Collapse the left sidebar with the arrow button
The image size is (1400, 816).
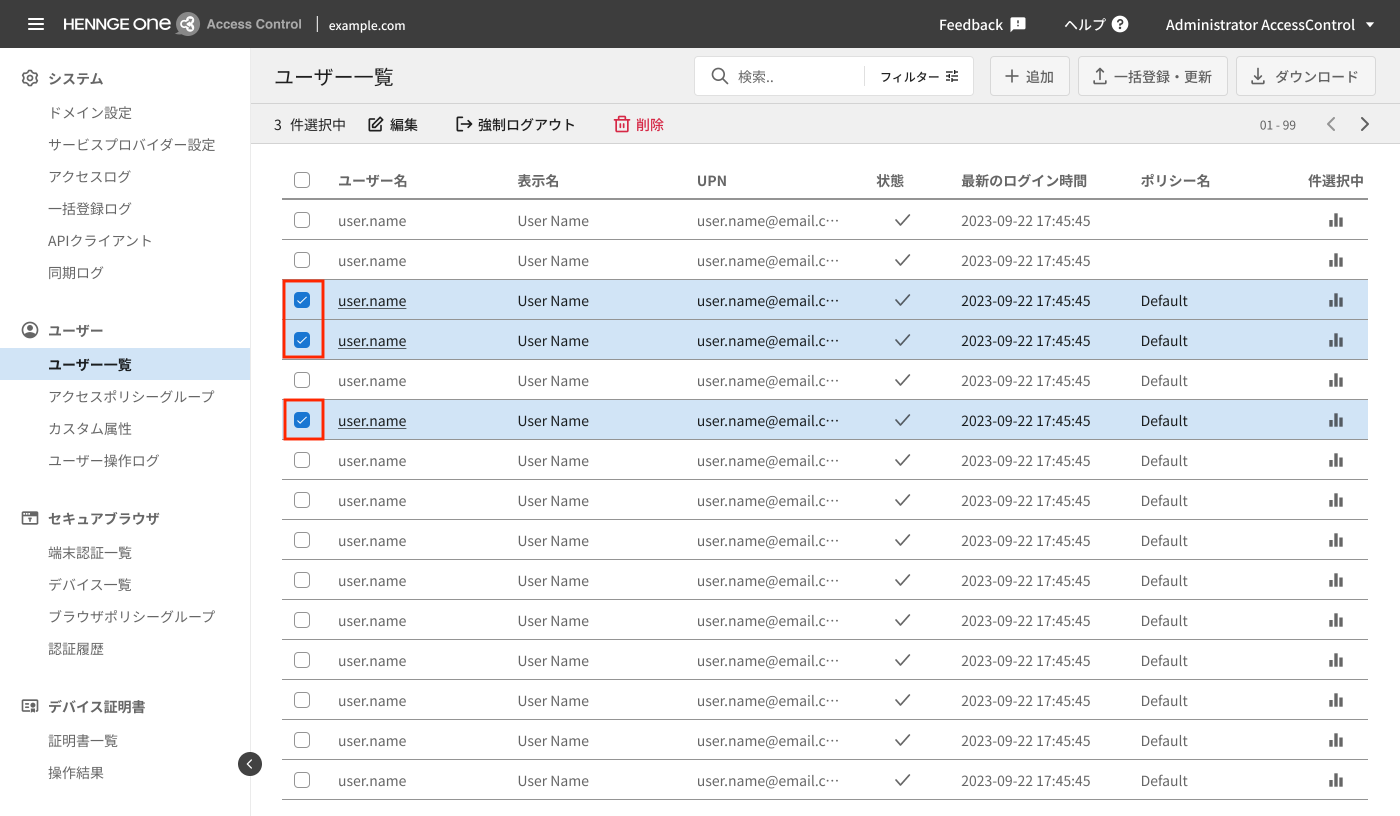[x=249, y=764]
